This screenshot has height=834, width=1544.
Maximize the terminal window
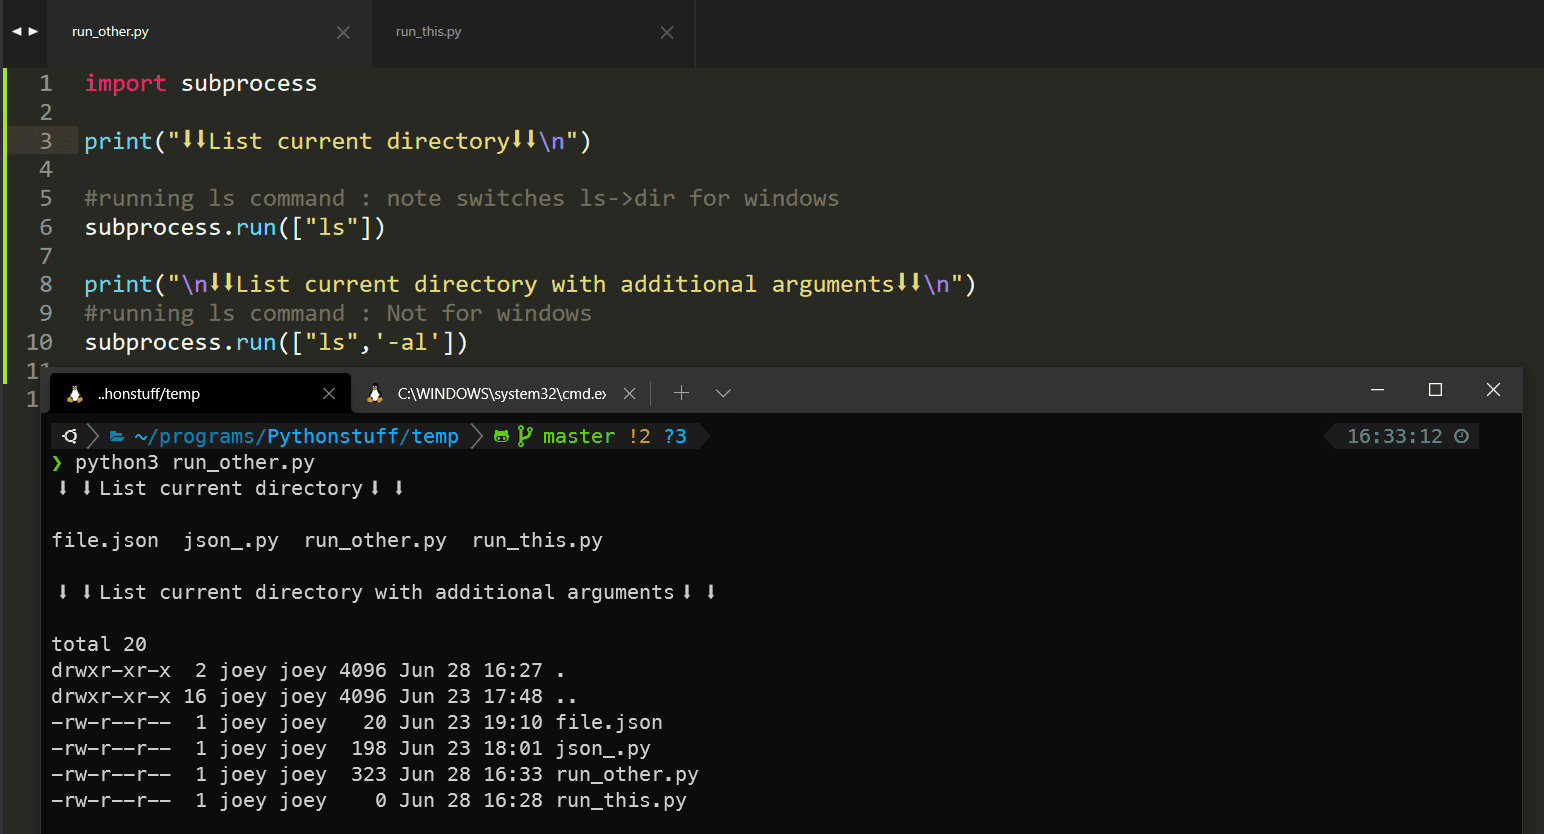point(1435,390)
